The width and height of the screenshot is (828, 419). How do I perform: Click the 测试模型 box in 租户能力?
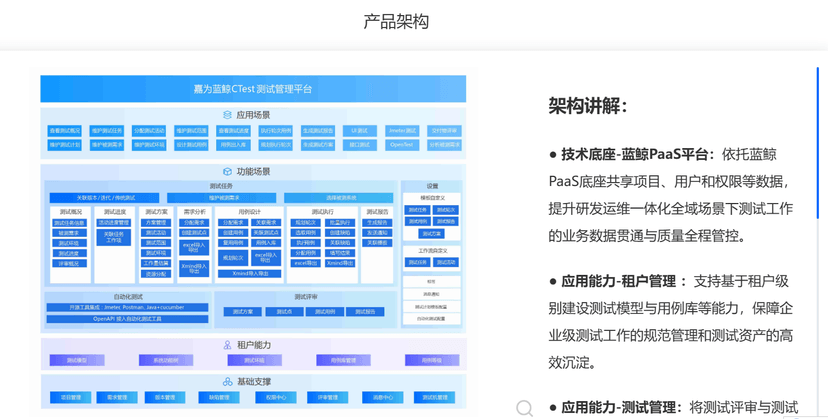point(77,360)
